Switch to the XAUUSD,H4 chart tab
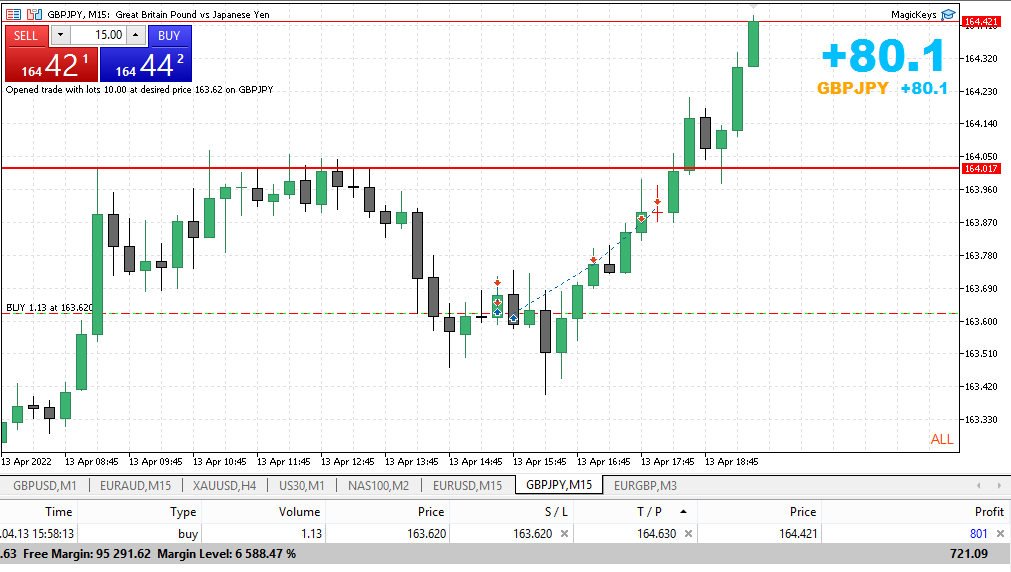The width and height of the screenshot is (1011, 572). pyautogui.click(x=224, y=486)
